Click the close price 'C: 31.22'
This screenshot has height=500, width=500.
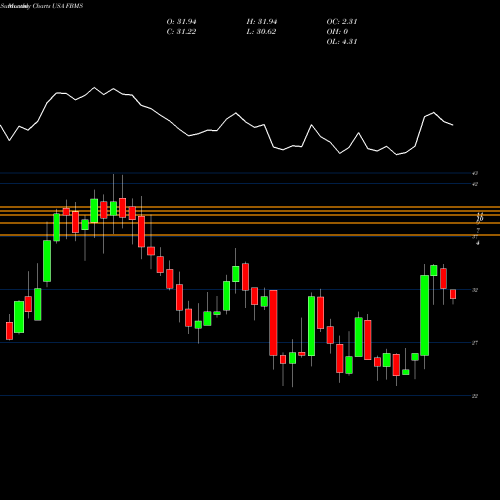(x=181, y=32)
